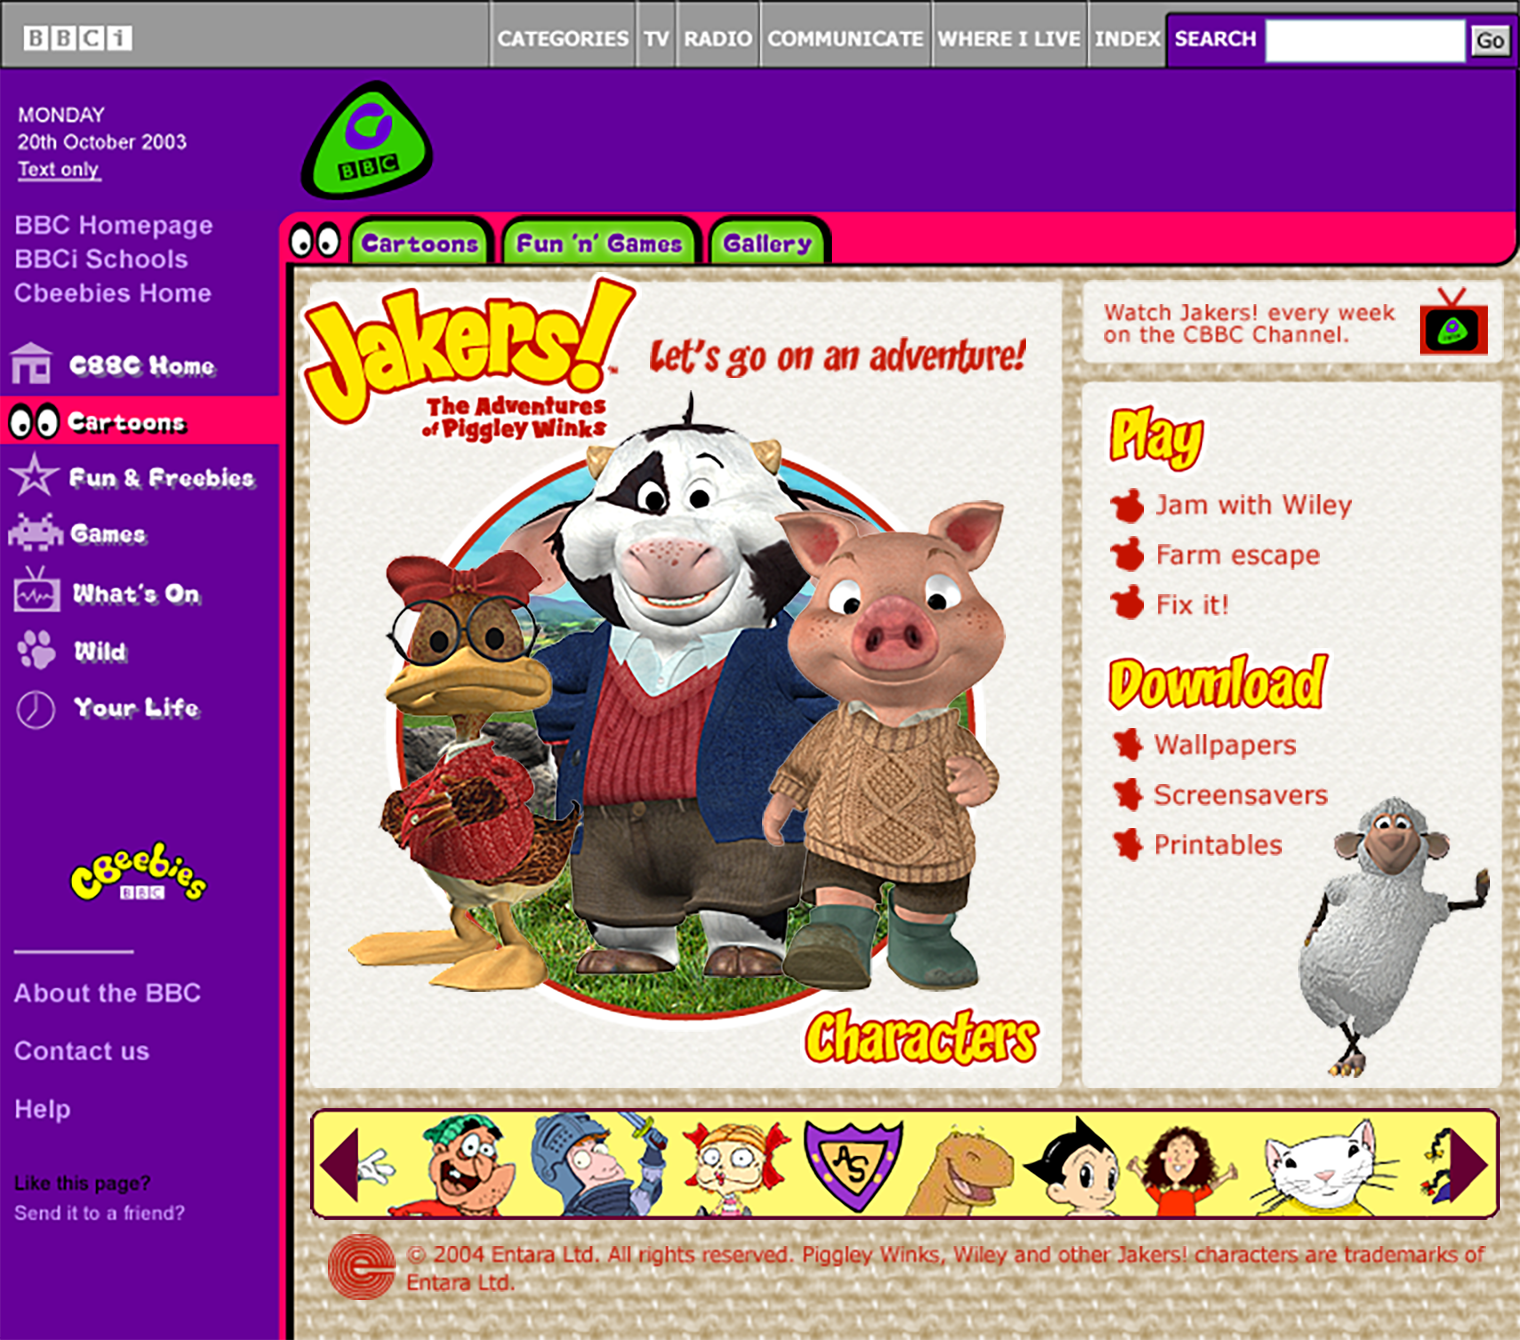The height and width of the screenshot is (1340, 1520).
Task: Click the green CBBC logo
Action: point(367,140)
